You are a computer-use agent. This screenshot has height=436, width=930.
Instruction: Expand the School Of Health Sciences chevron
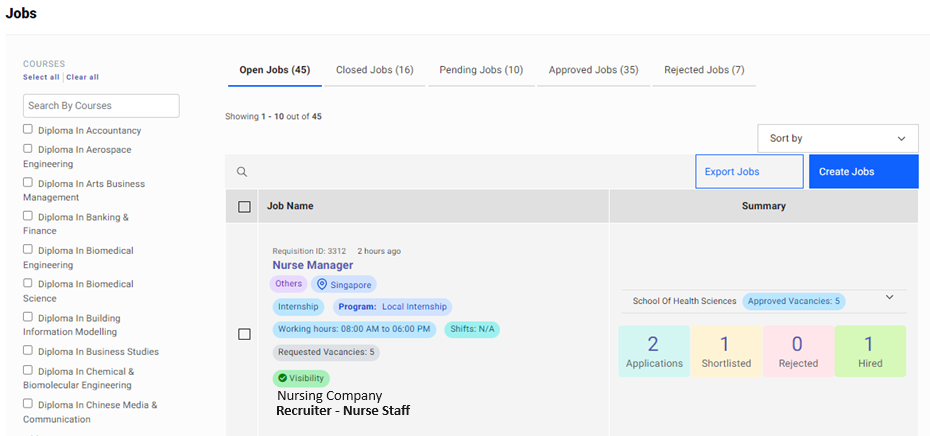[x=889, y=297]
